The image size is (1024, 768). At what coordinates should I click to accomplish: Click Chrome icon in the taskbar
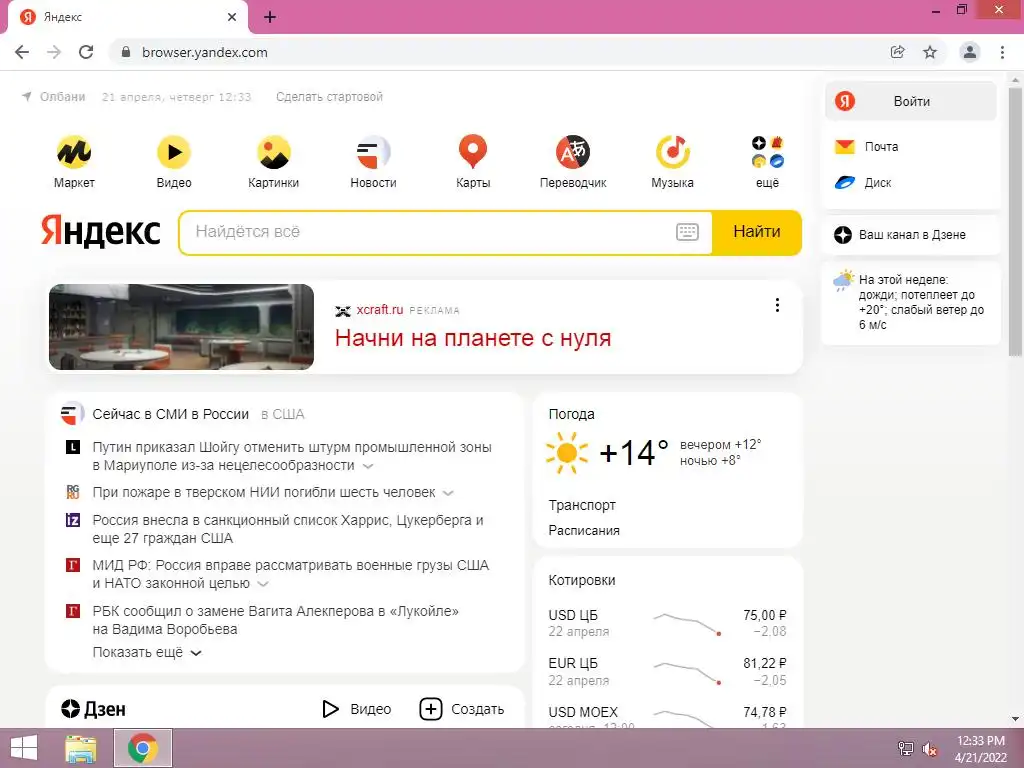tap(142, 748)
